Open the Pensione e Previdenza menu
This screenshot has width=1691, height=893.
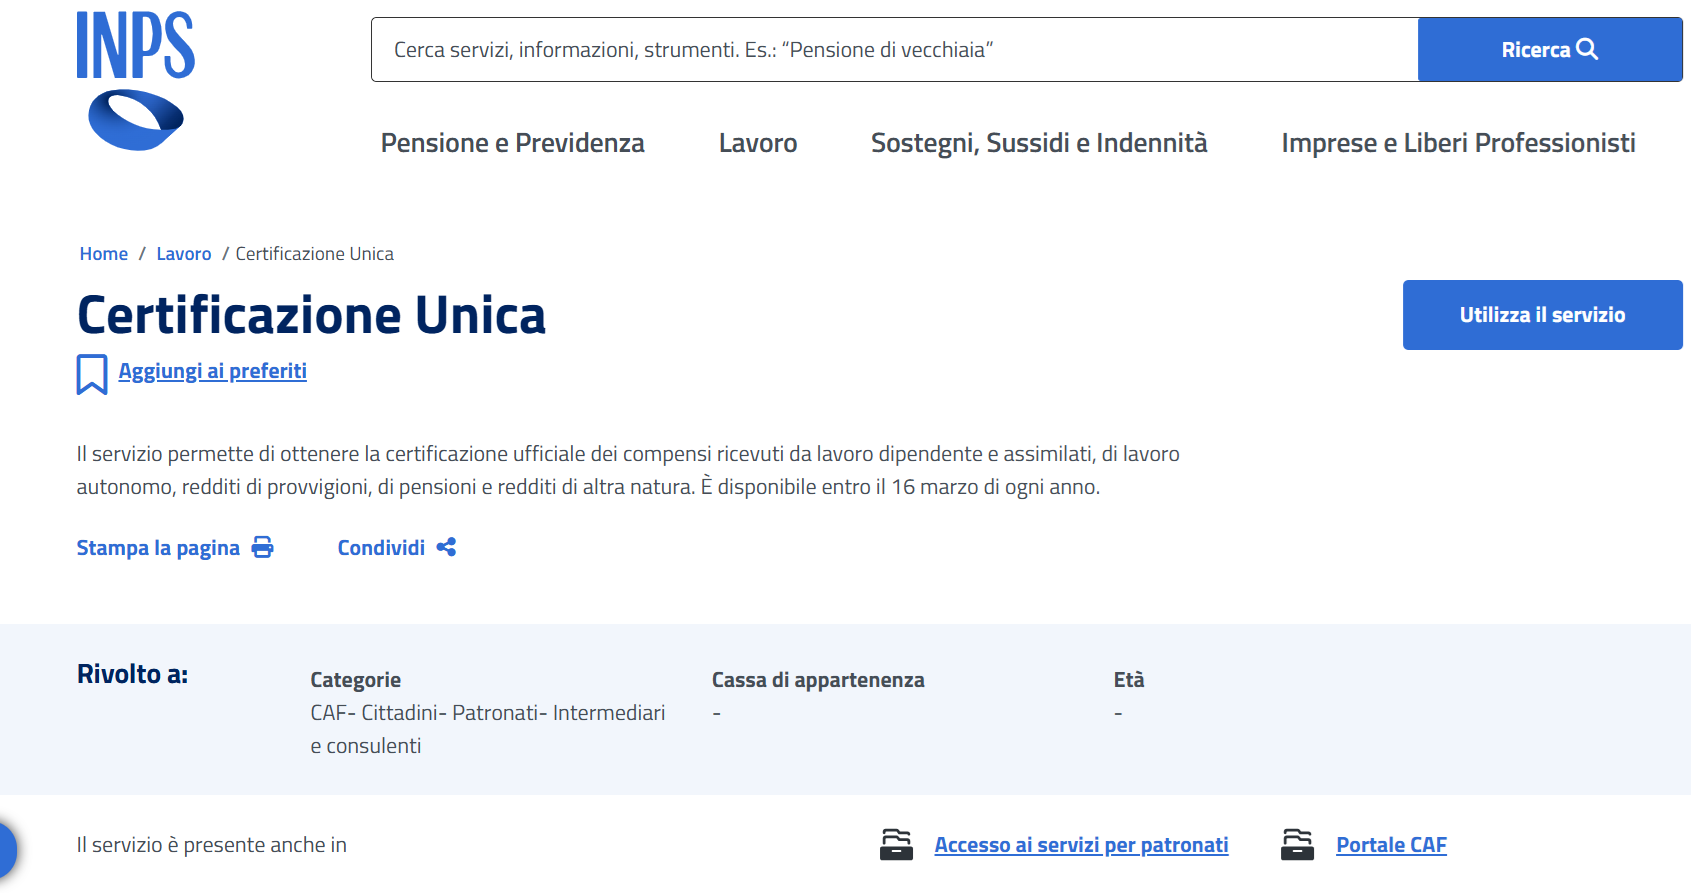[512, 143]
